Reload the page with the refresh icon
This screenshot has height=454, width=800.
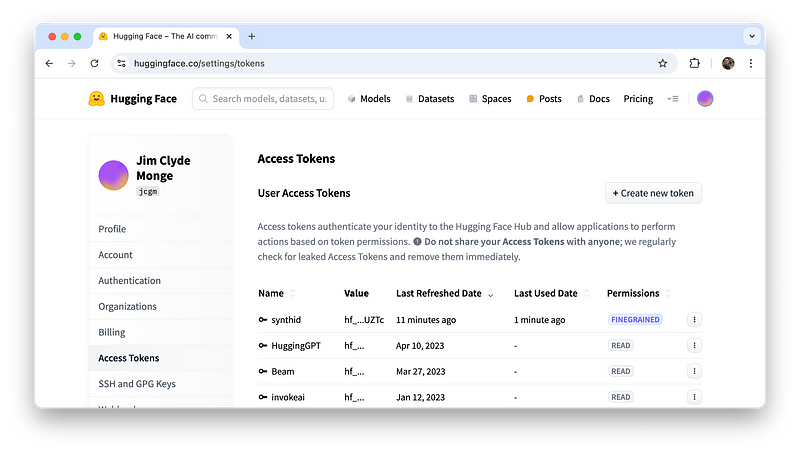(x=94, y=63)
